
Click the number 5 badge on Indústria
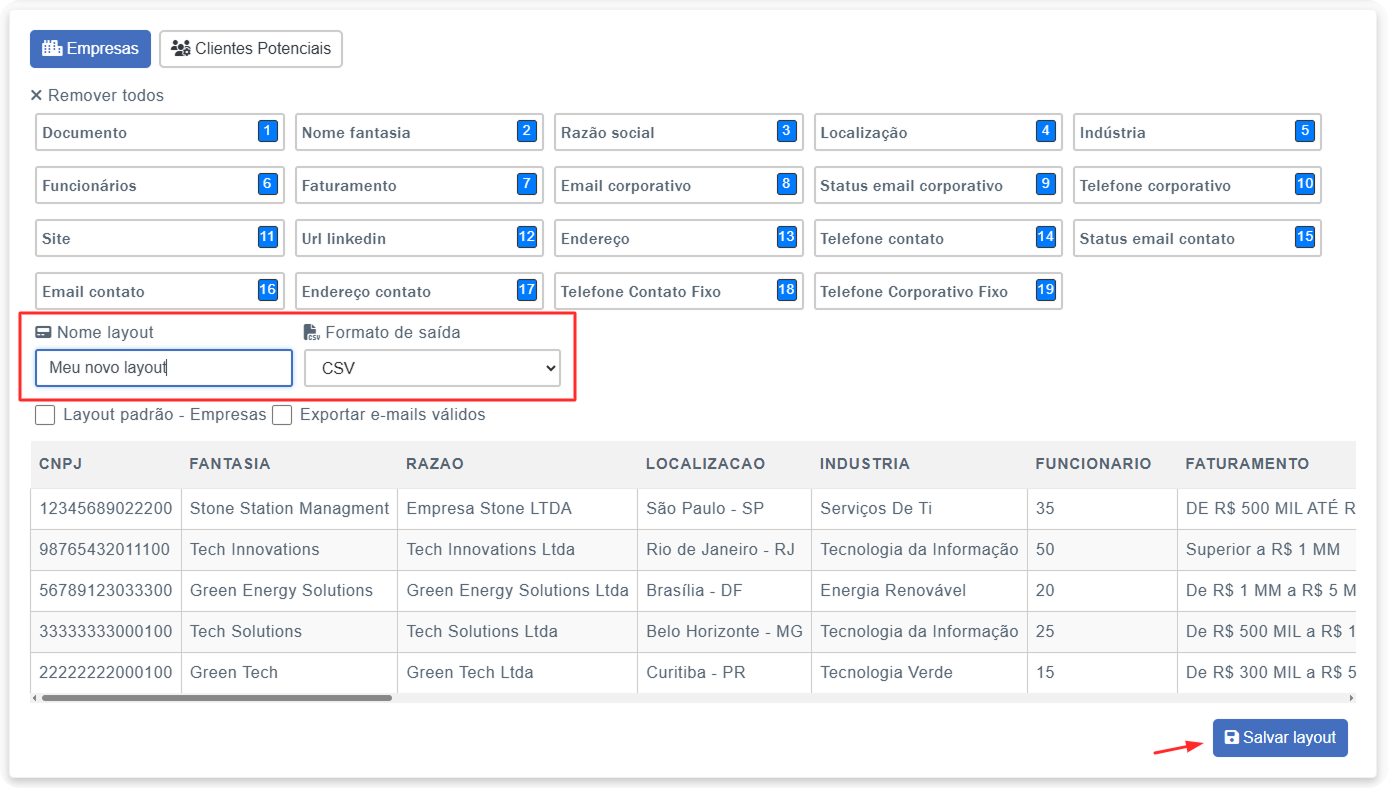point(1304,131)
